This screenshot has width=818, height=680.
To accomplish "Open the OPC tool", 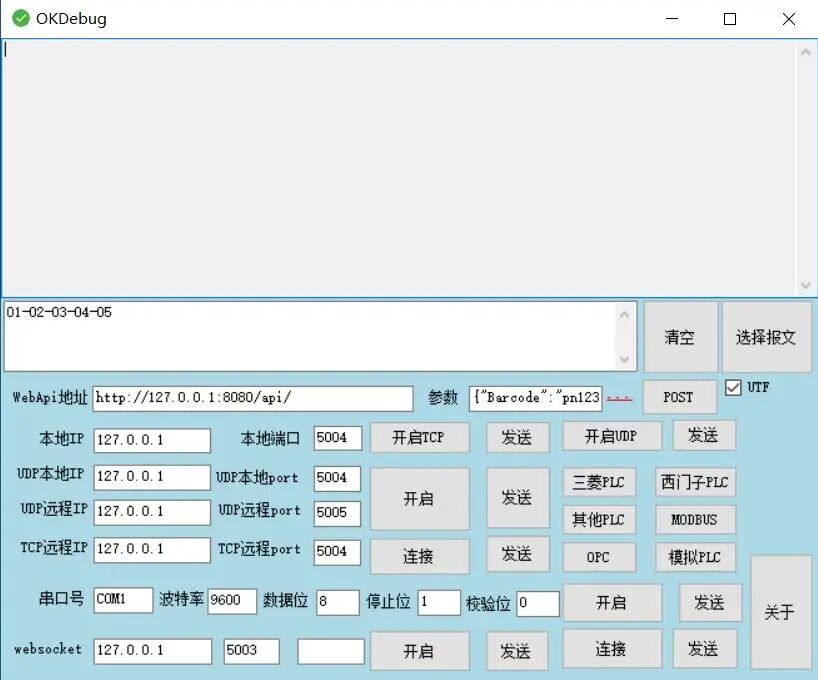I will tap(599, 557).
